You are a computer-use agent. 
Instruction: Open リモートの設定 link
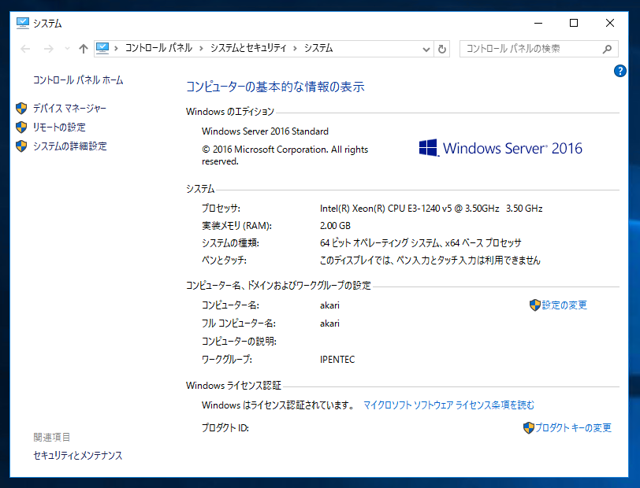(59, 127)
